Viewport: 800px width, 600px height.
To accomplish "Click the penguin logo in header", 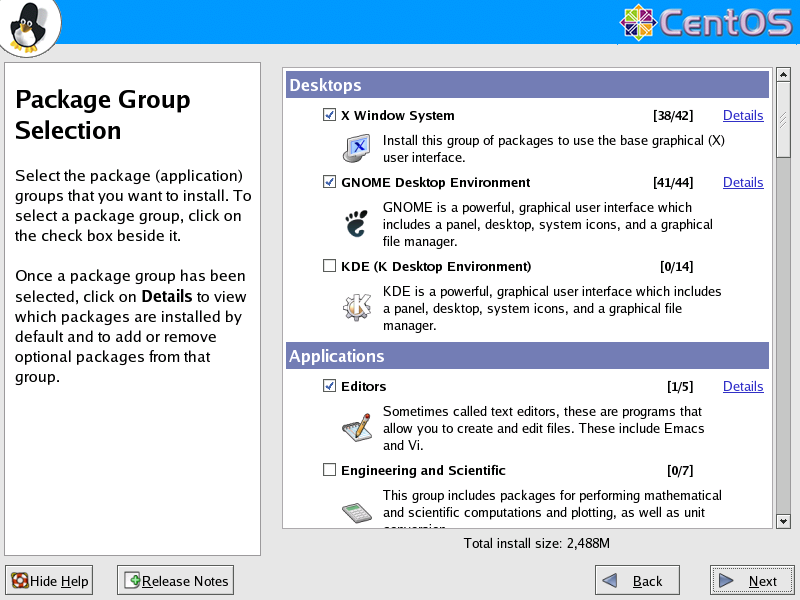I will 28,26.
